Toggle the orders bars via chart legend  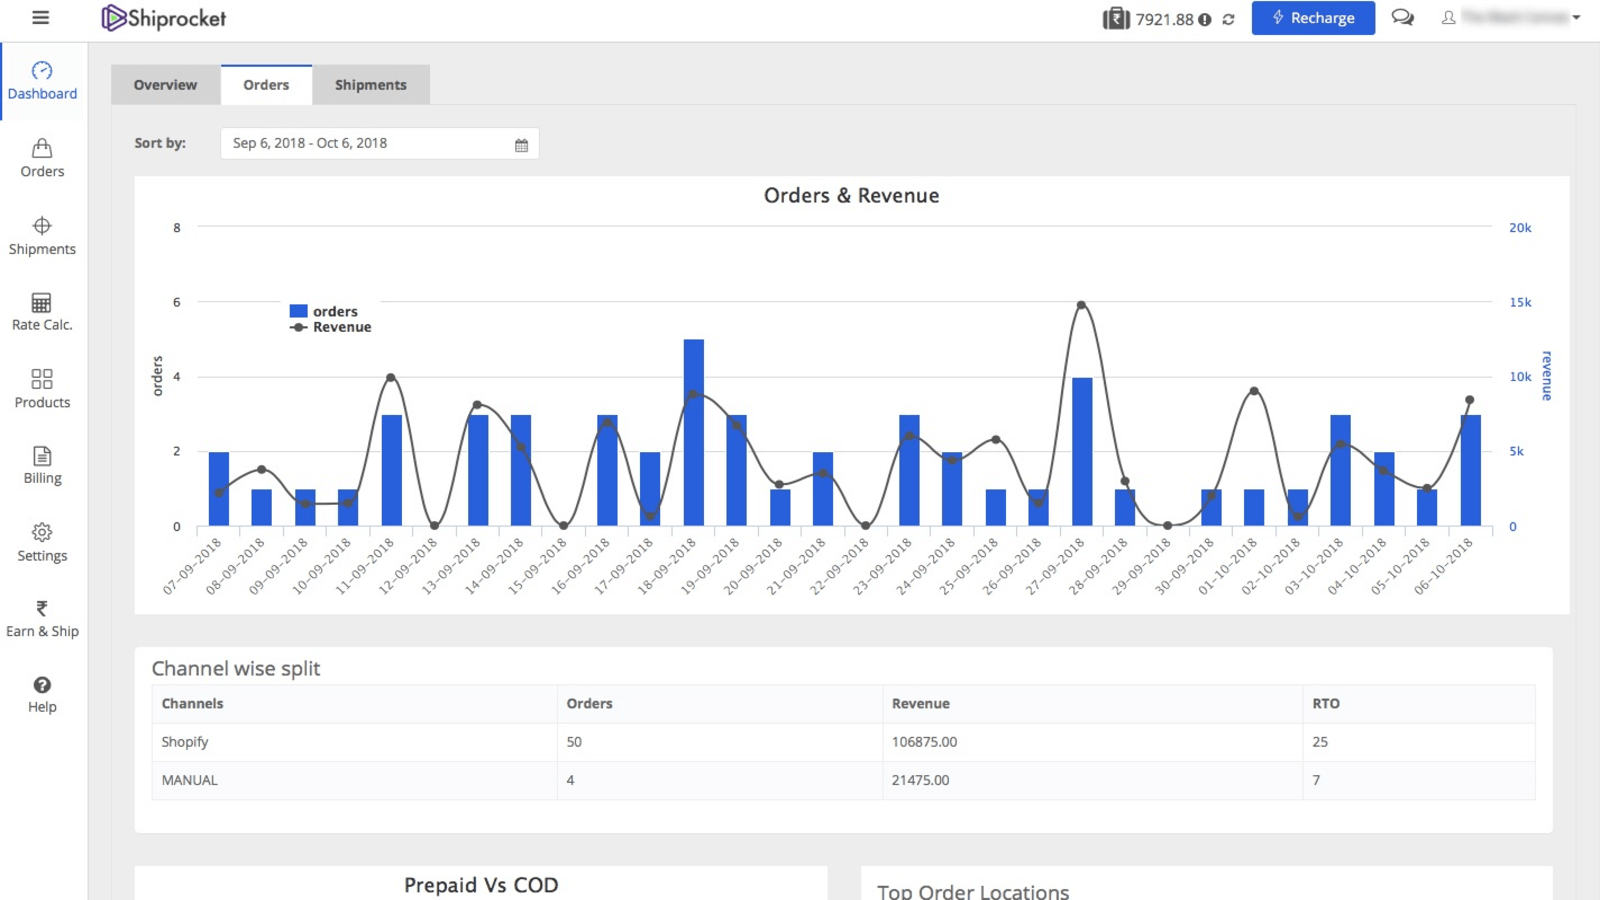(323, 311)
